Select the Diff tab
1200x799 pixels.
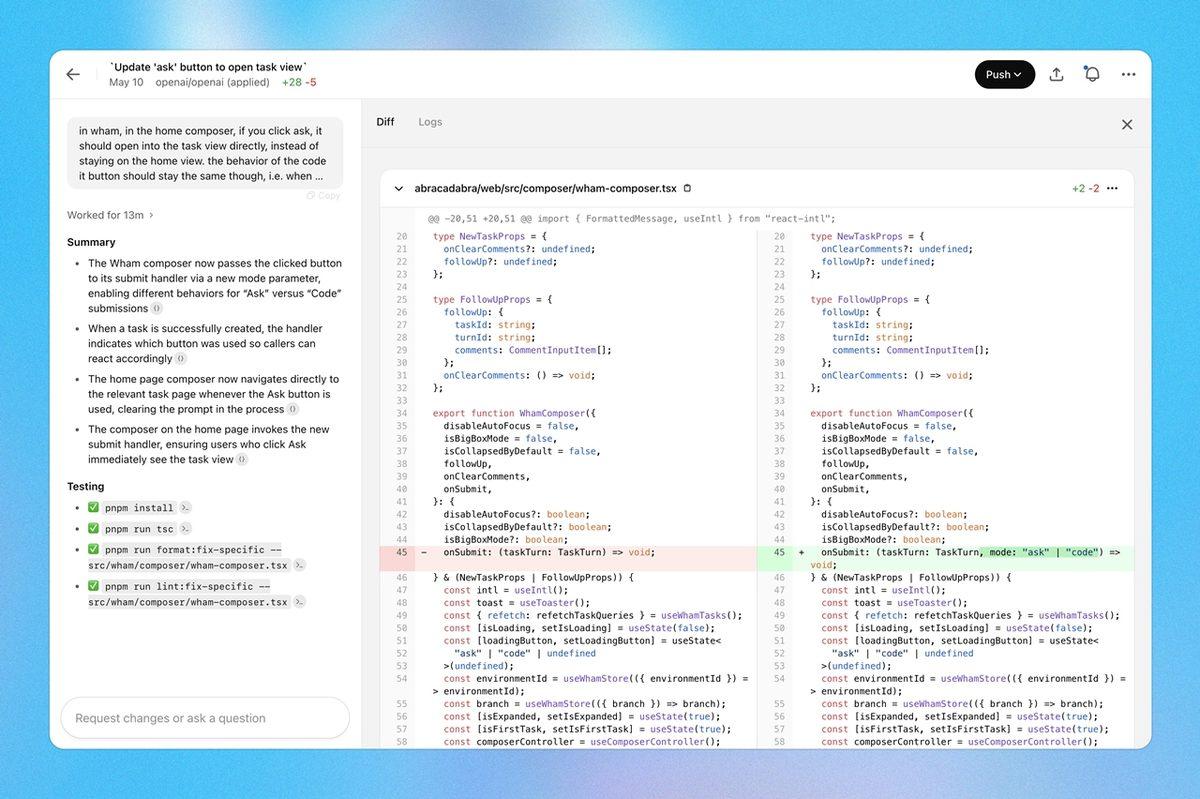(385, 121)
